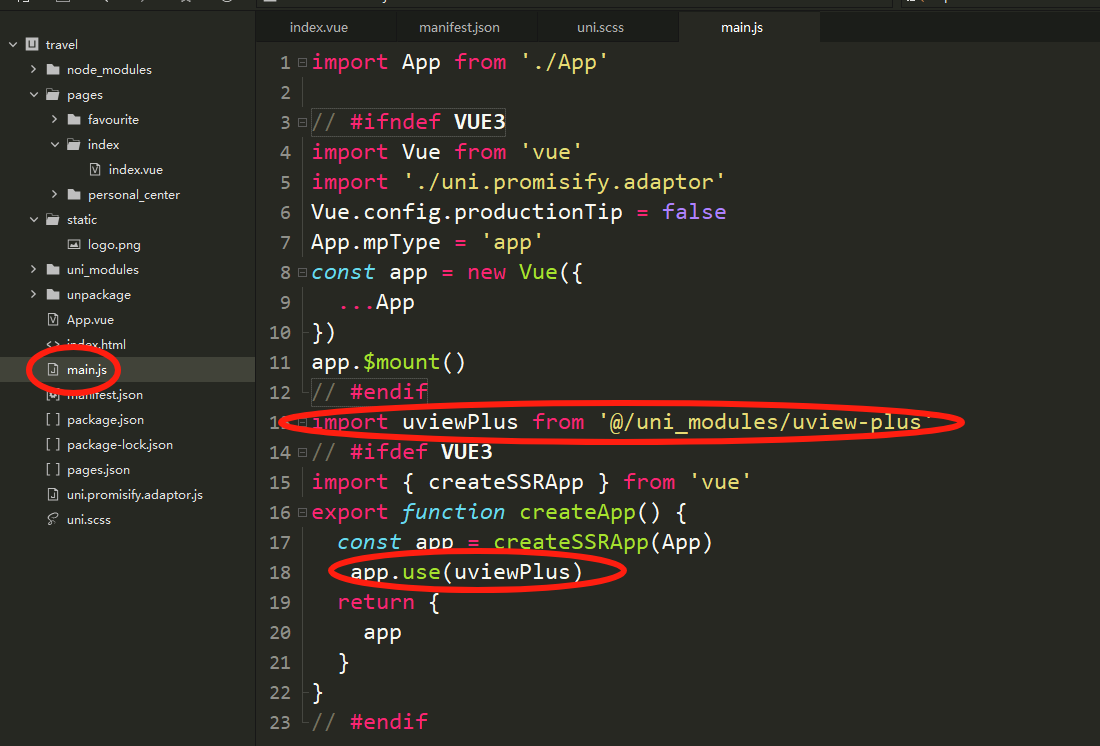This screenshot has height=746, width=1100.
Task: Collapse the pages folder chevron
Action: pyautogui.click(x=33, y=95)
